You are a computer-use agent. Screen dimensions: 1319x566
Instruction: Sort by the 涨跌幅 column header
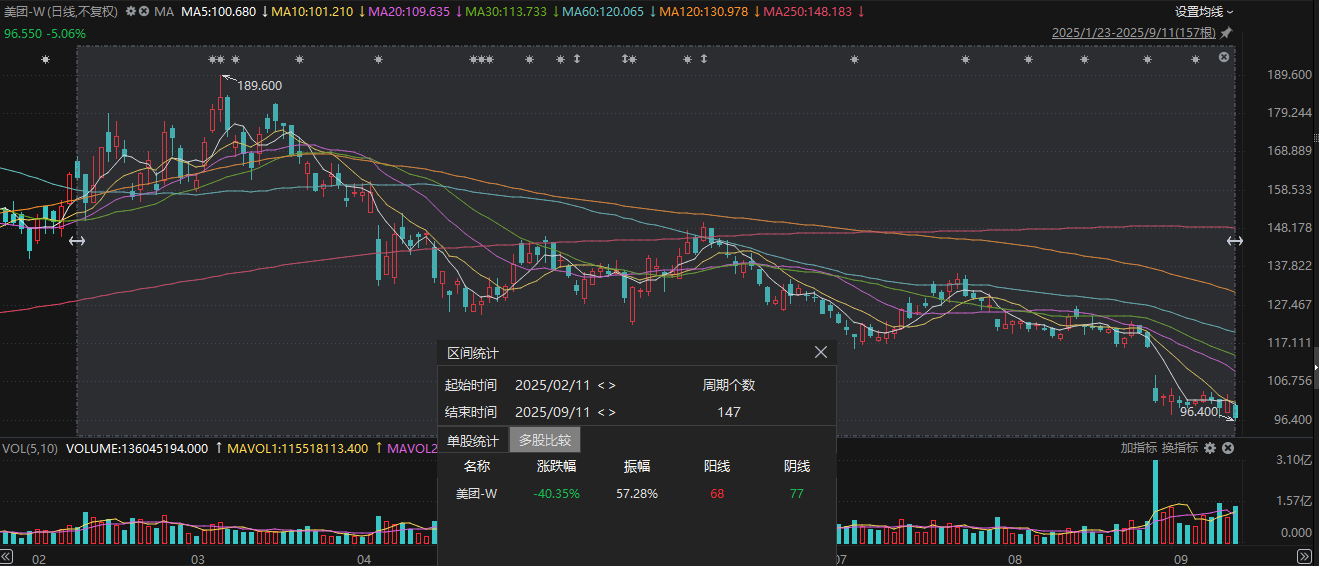[x=556, y=466]
